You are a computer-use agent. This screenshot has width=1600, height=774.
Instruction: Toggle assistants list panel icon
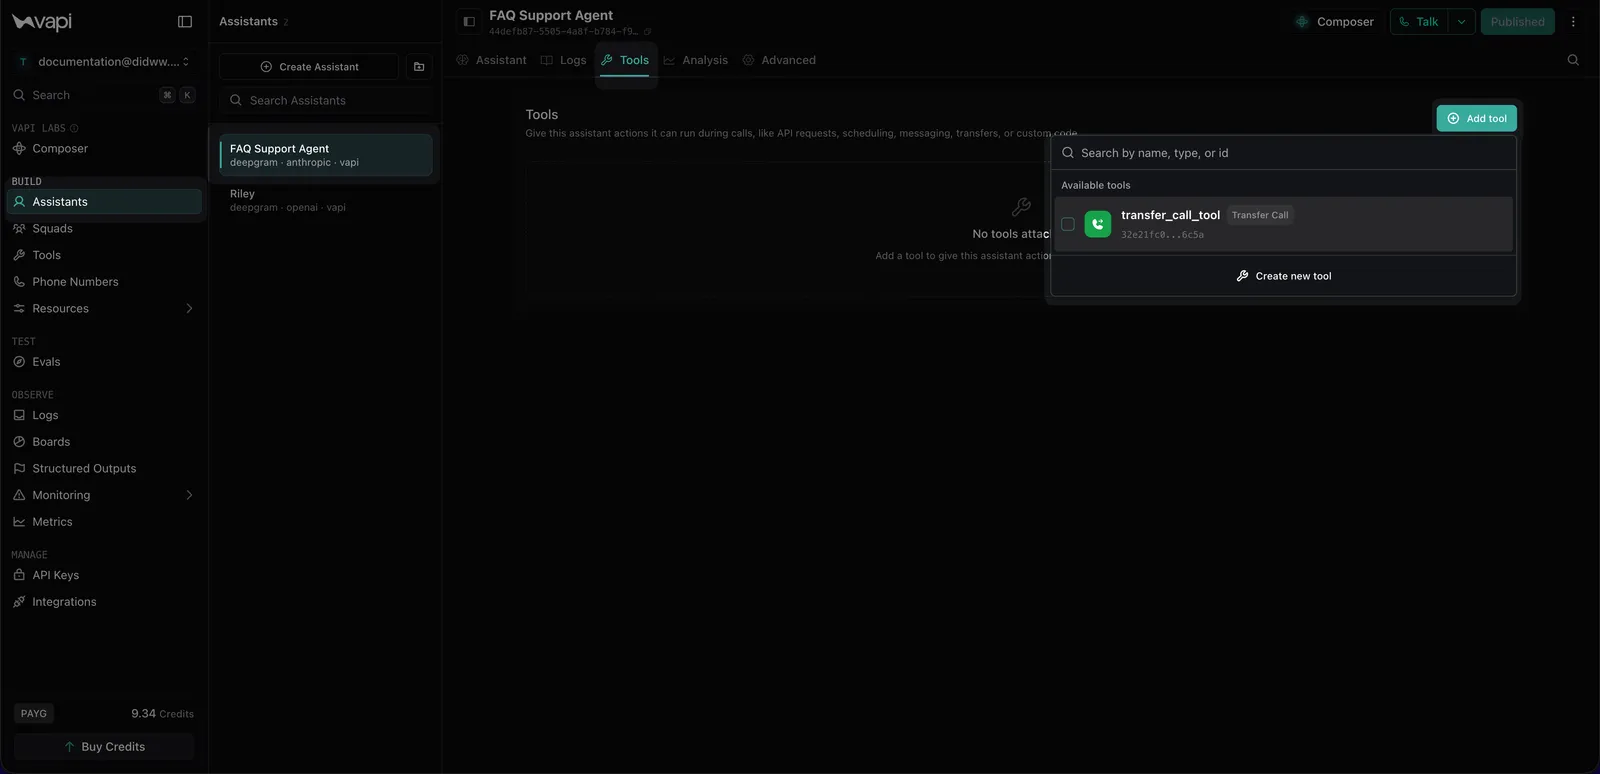[469, 21]
